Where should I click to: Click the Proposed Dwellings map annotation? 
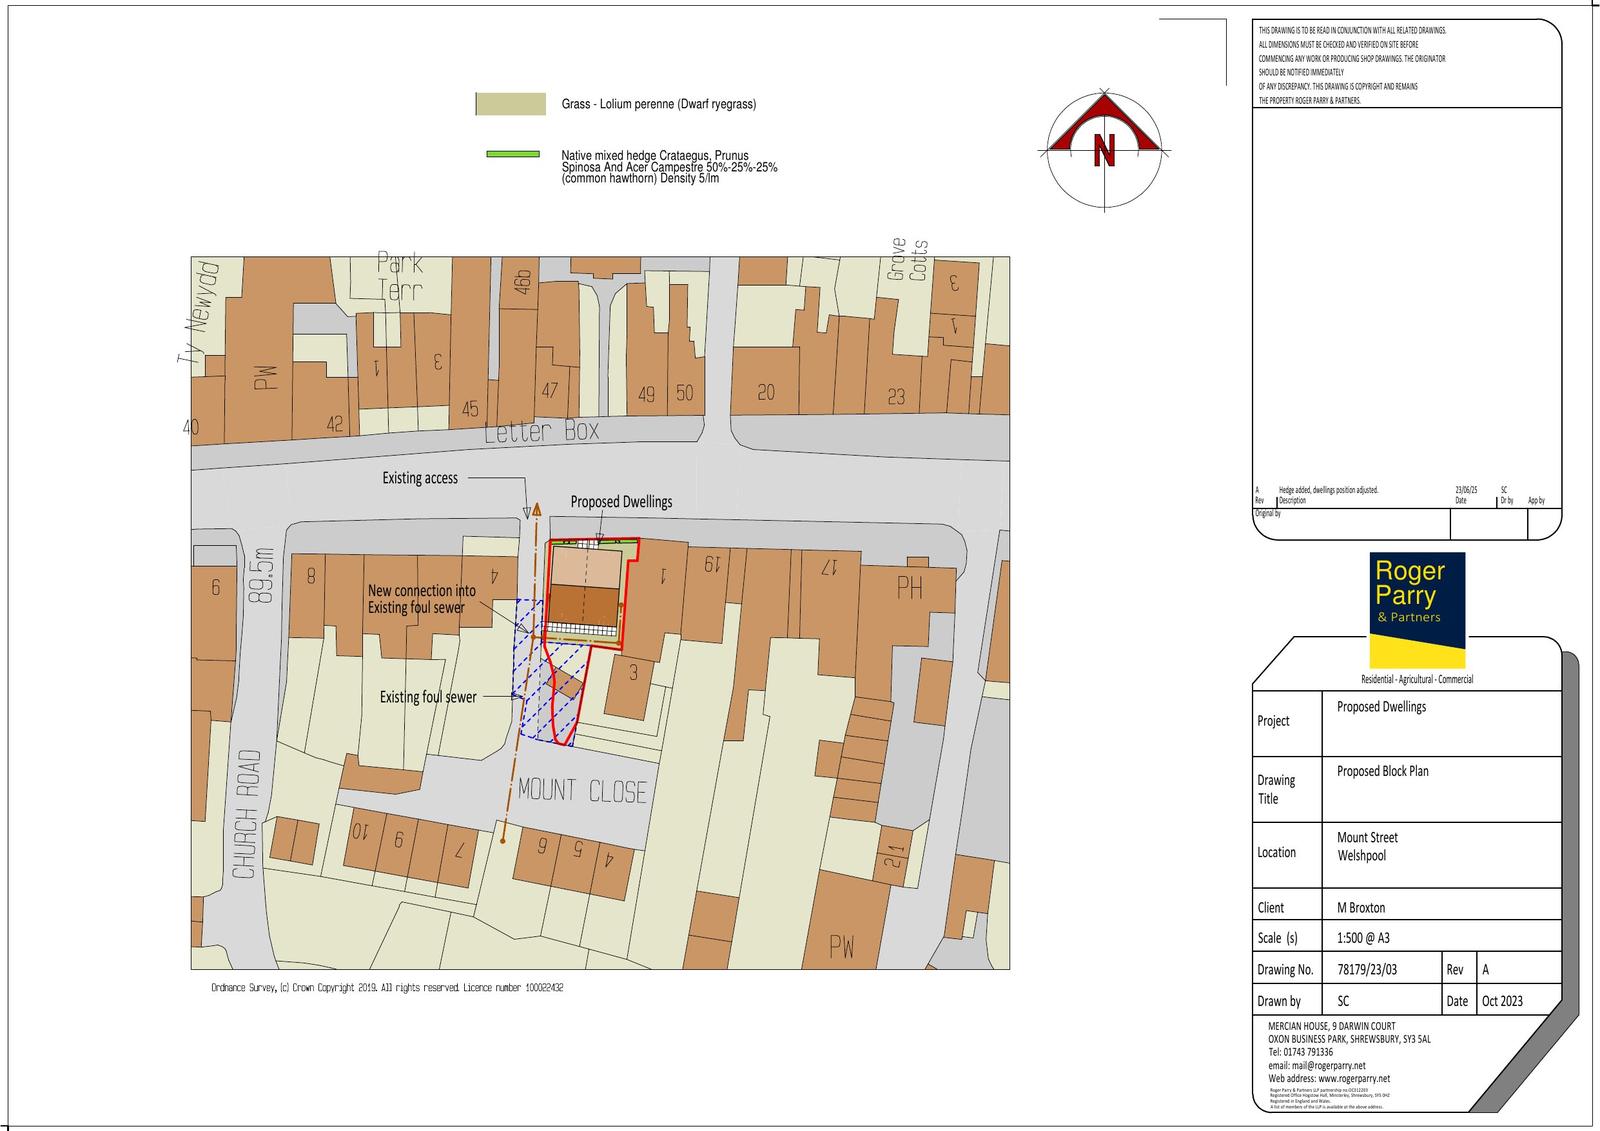(621, 502)
